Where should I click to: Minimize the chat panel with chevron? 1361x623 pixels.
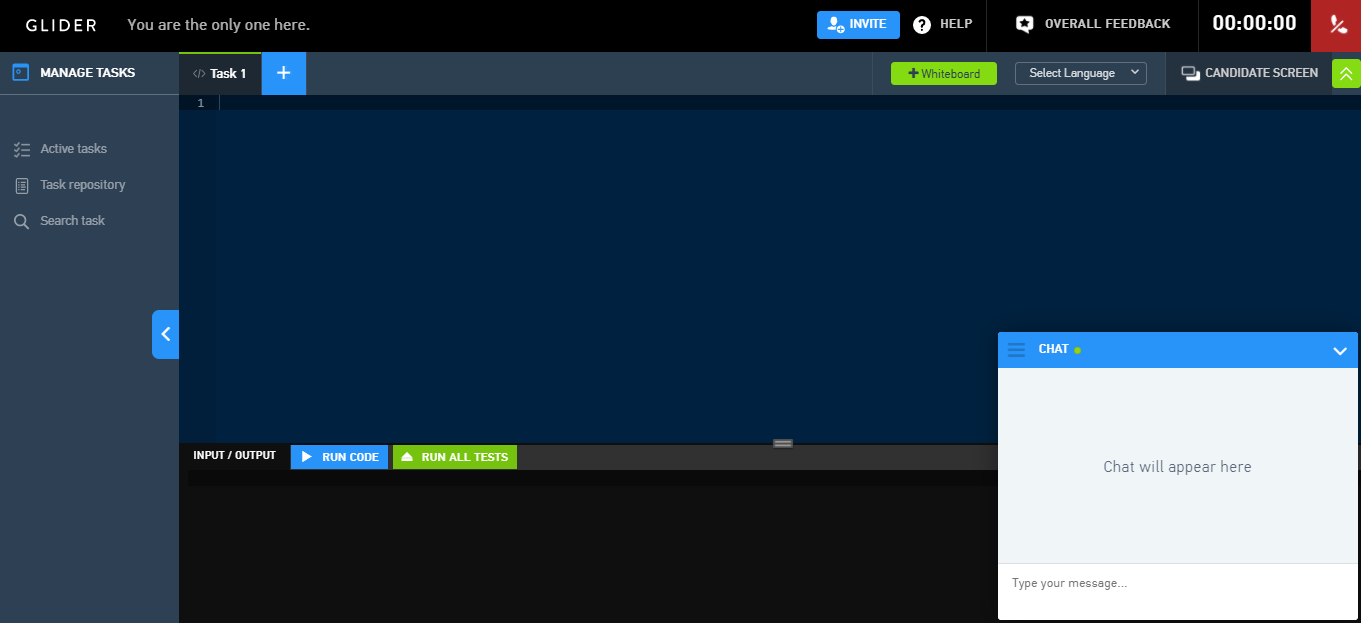tap(1340, 351)
